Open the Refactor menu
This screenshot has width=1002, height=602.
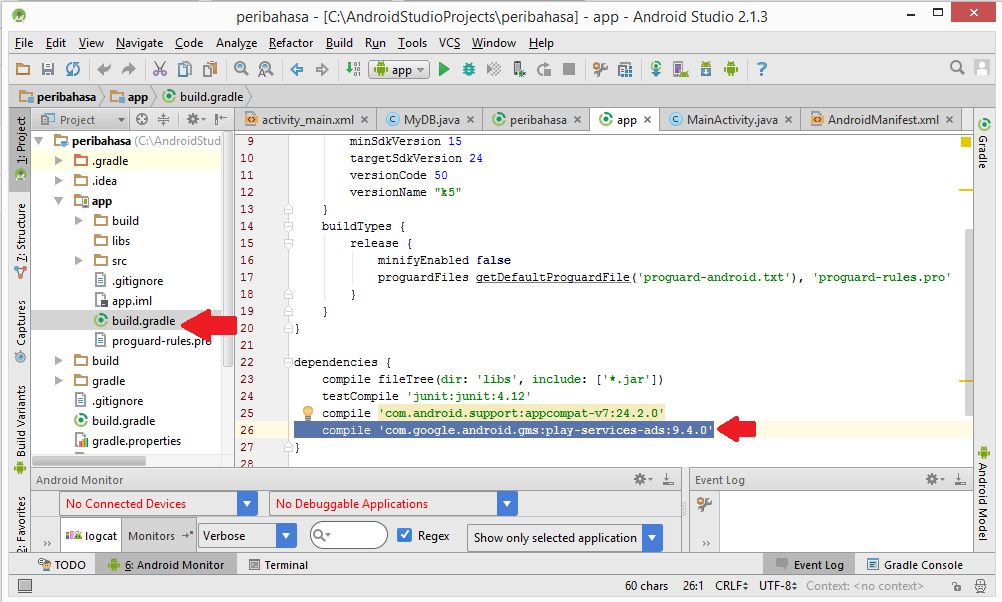(x=291, y=43)
